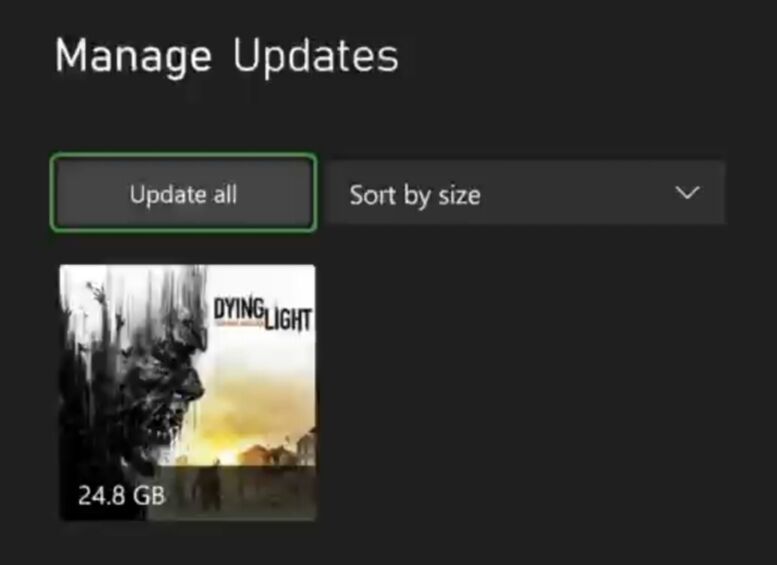Click the "Sort by size" text label
The height and width of the screenshot is (565, 777).
415,195
